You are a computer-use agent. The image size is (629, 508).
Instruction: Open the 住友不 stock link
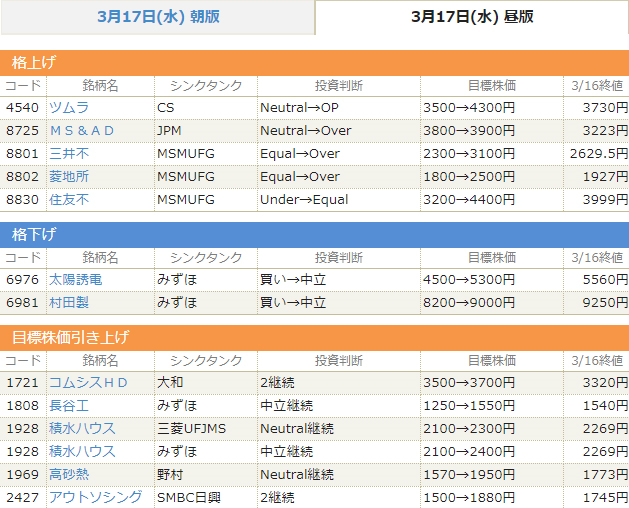(69, 199)
